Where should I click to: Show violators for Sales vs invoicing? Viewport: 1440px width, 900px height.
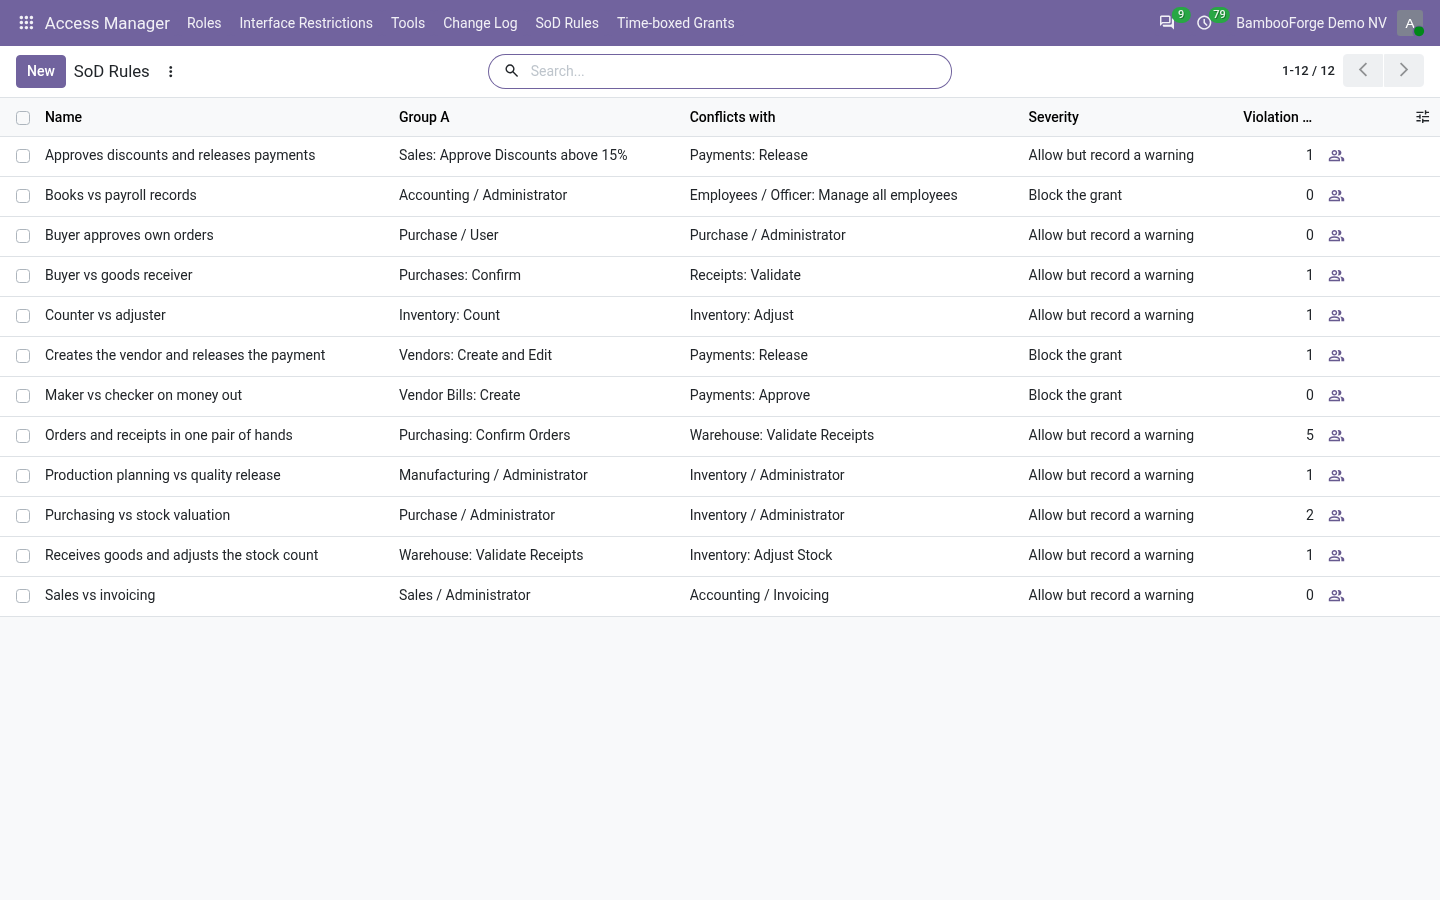click(x=1336, y=596)
